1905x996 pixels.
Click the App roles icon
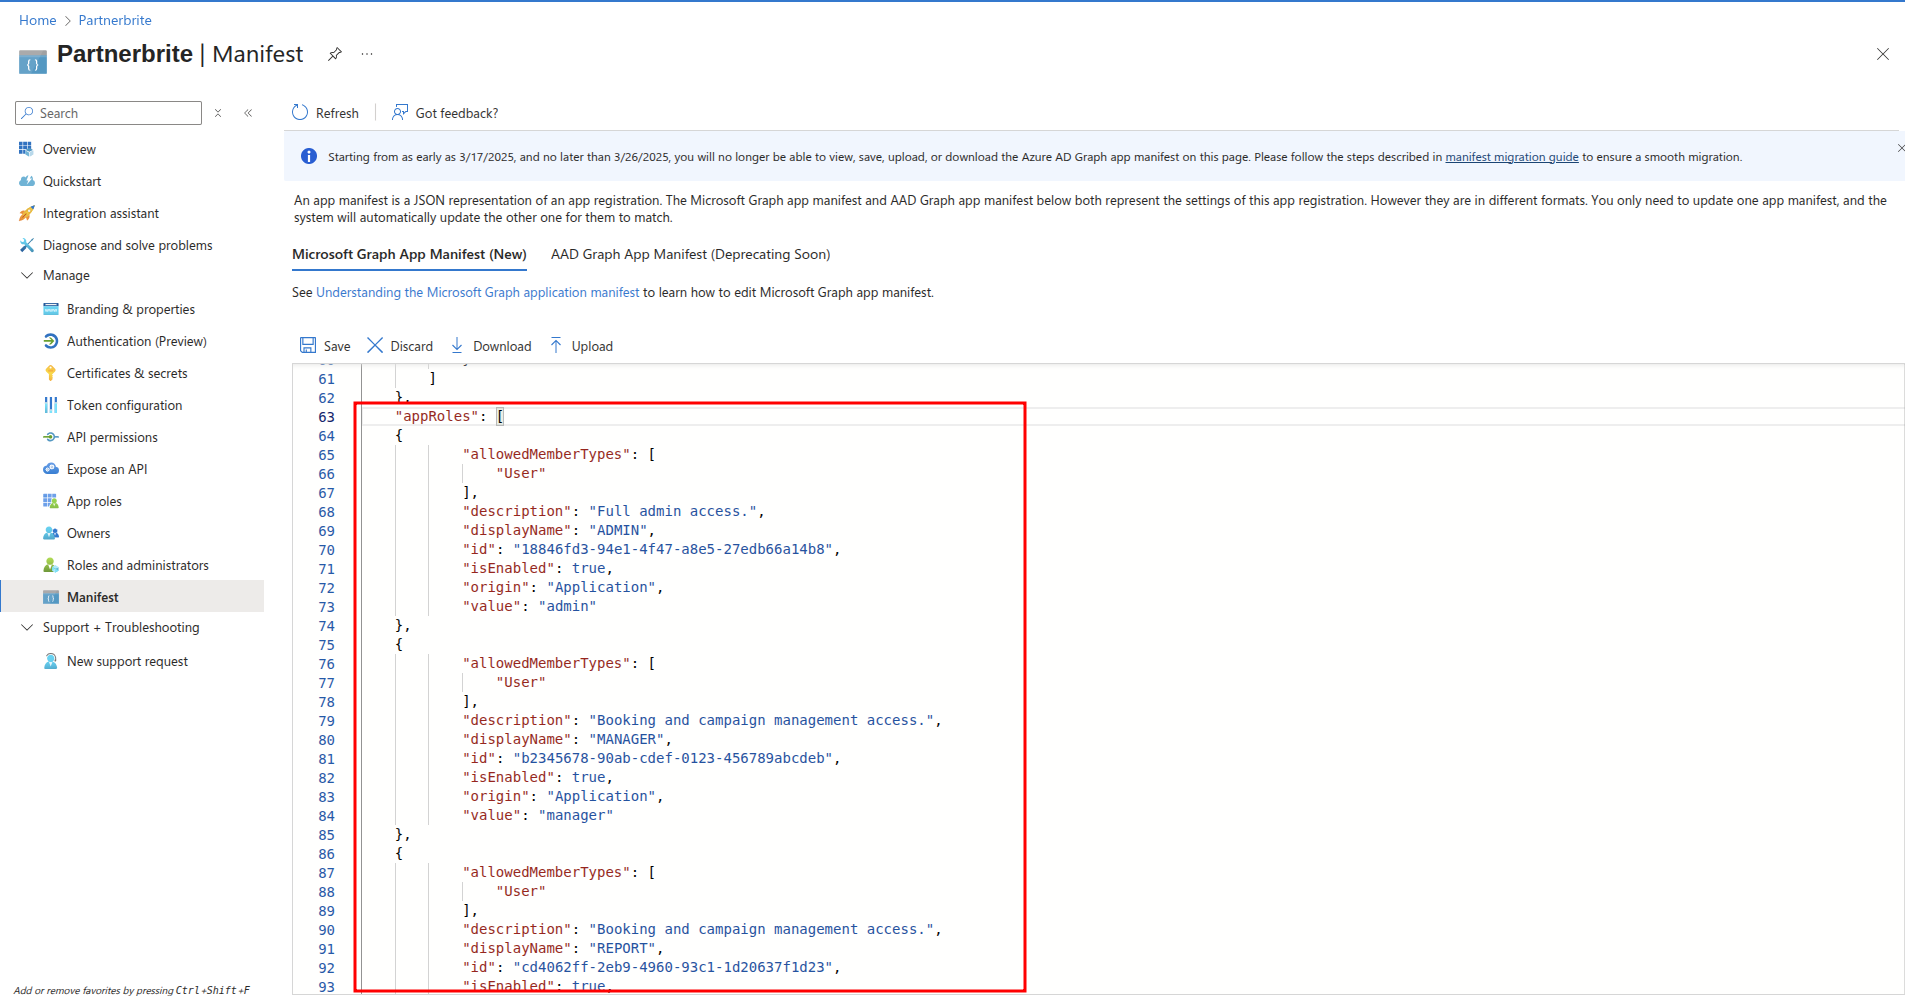[51, 501]
